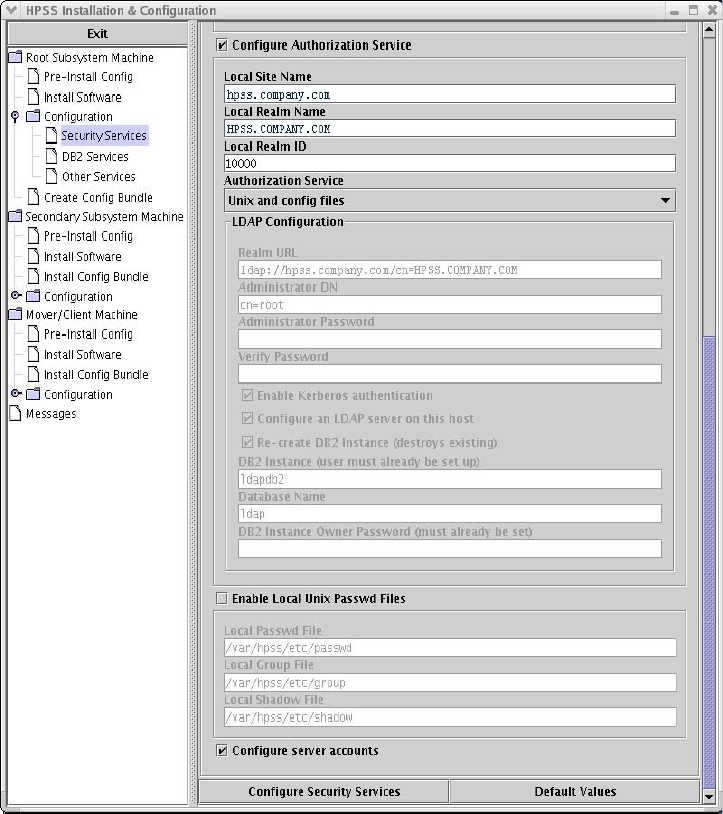The image size is (723, 814).
Task: Minimize the HPSS Installation window
Action: pos(674,10)
